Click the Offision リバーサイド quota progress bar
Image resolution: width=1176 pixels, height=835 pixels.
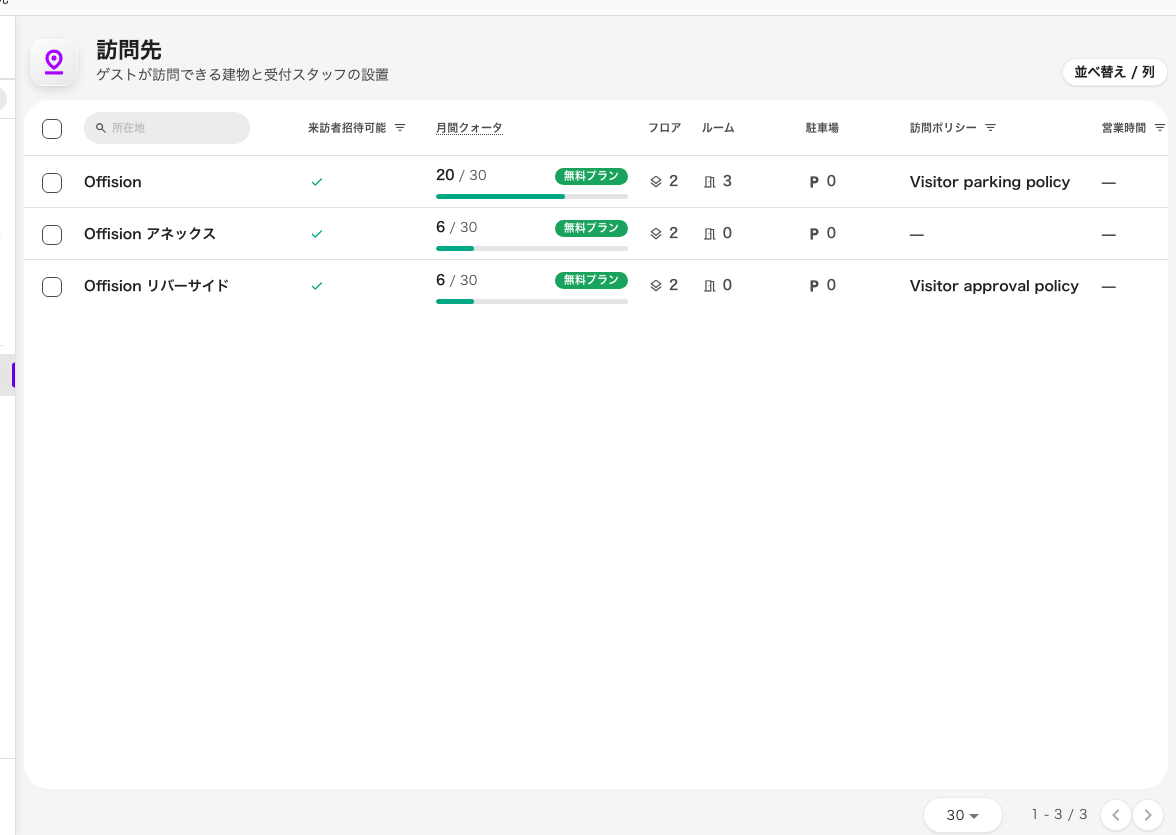click(x=532, y=302)
